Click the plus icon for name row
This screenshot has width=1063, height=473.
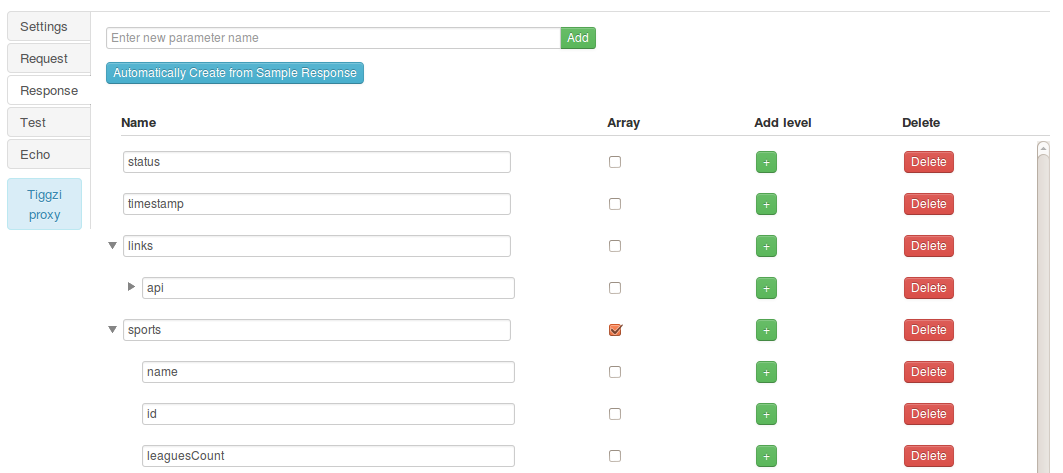tap(766, 372)
